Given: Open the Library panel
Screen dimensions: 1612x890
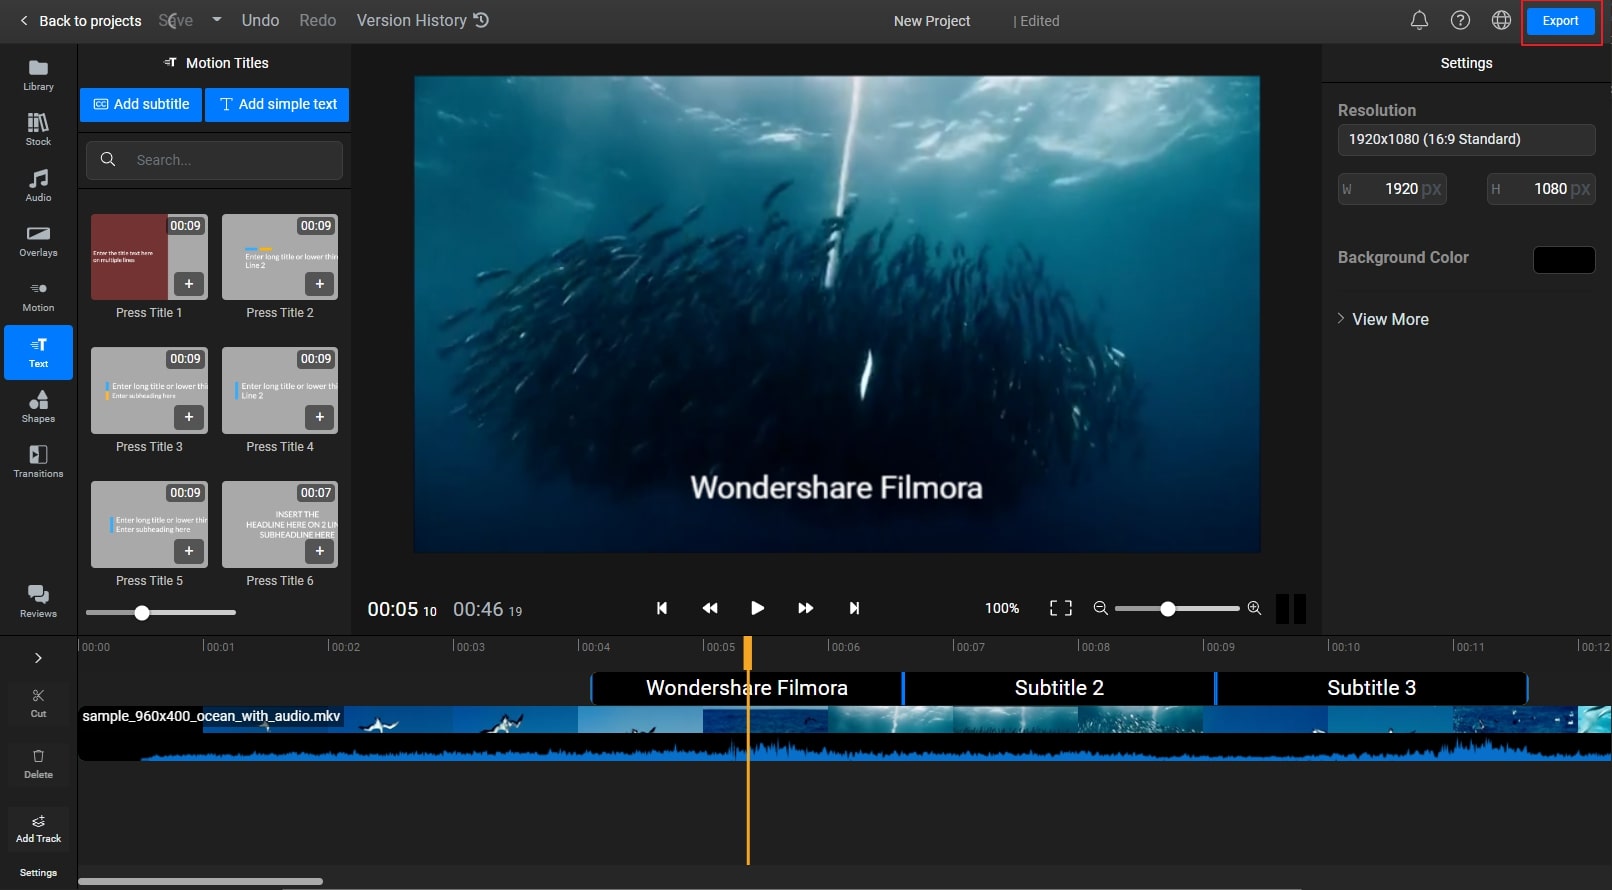Looking at the screenshot, I should click(38, 75).
